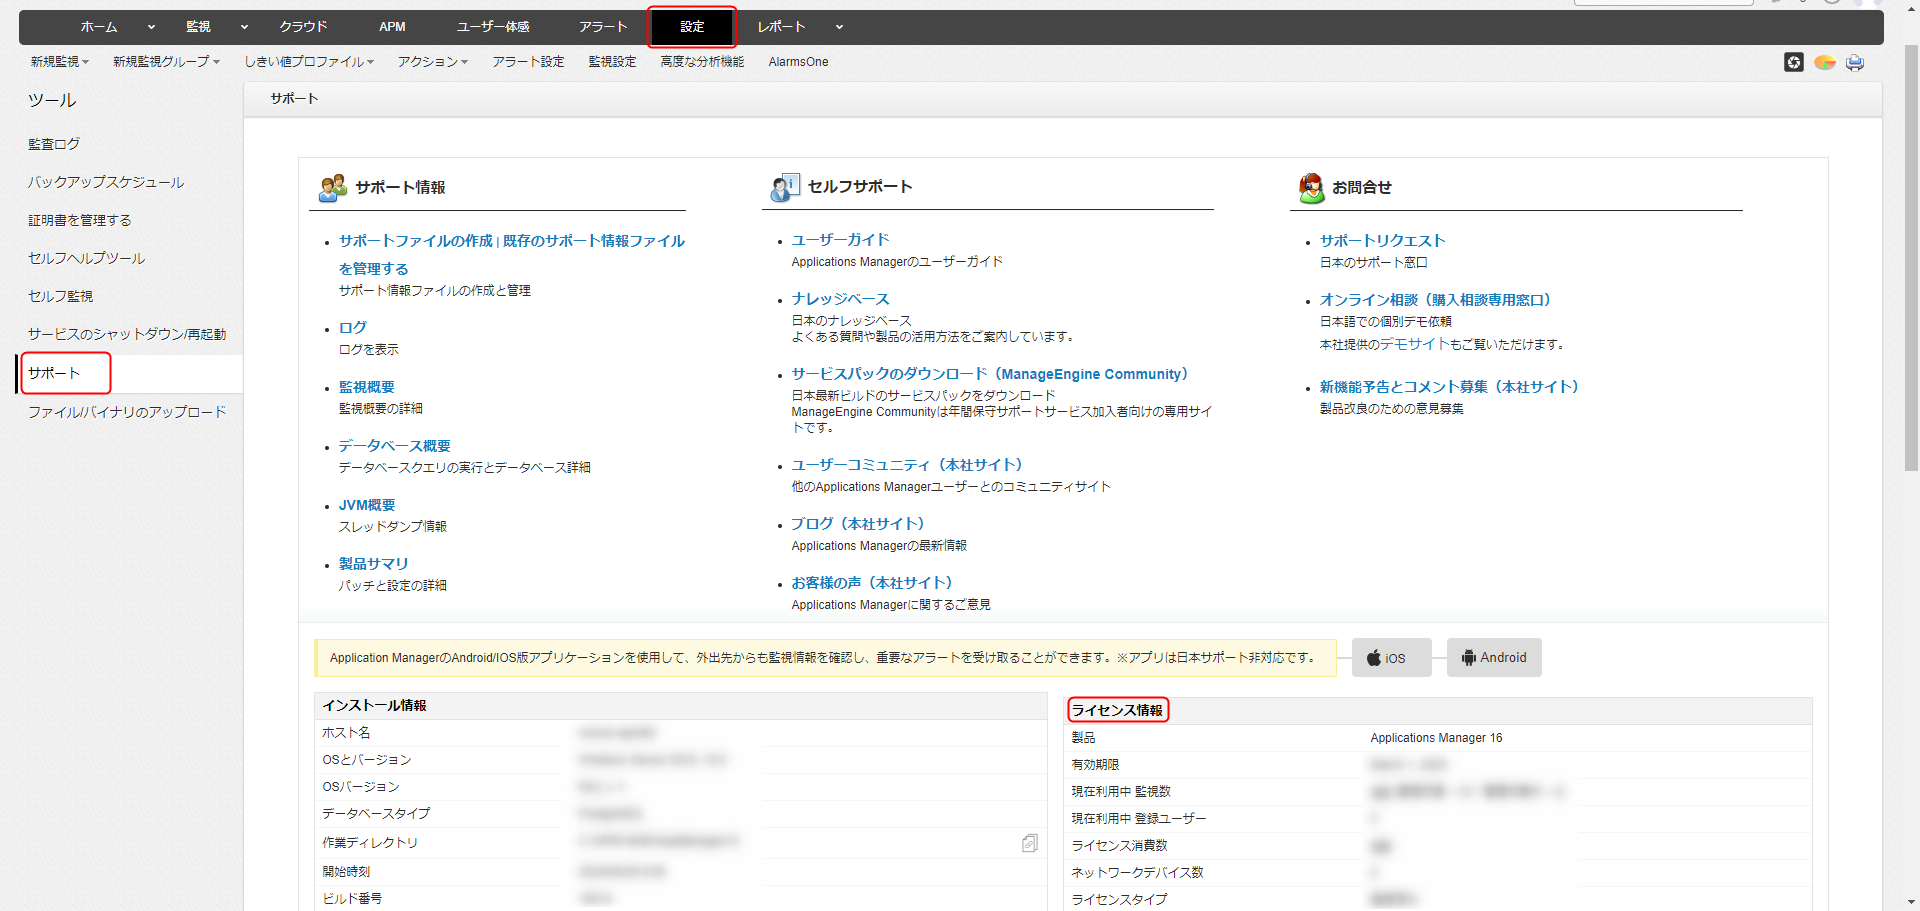Open the 新機能予告とコメント募集 link
Screen dimensions: 1920x911
pyautogui.click(x=1450, y=387)
